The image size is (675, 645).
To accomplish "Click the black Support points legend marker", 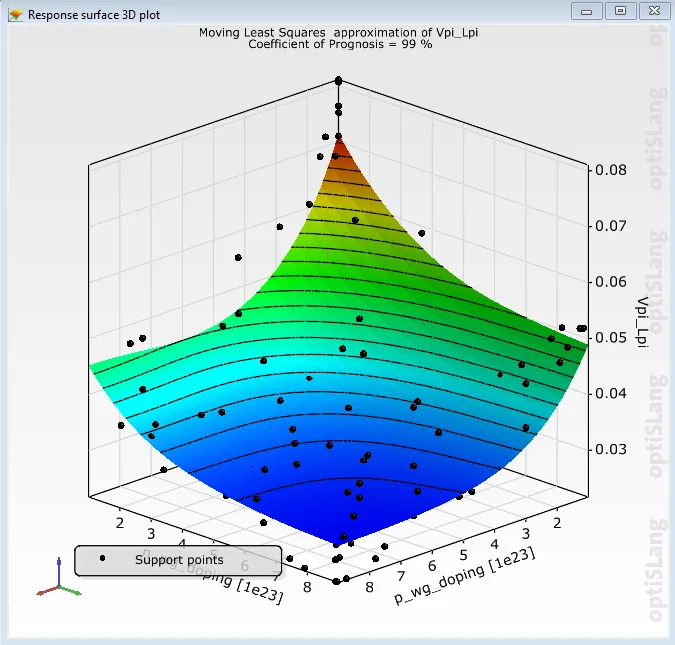I will (x=102, y=558).
